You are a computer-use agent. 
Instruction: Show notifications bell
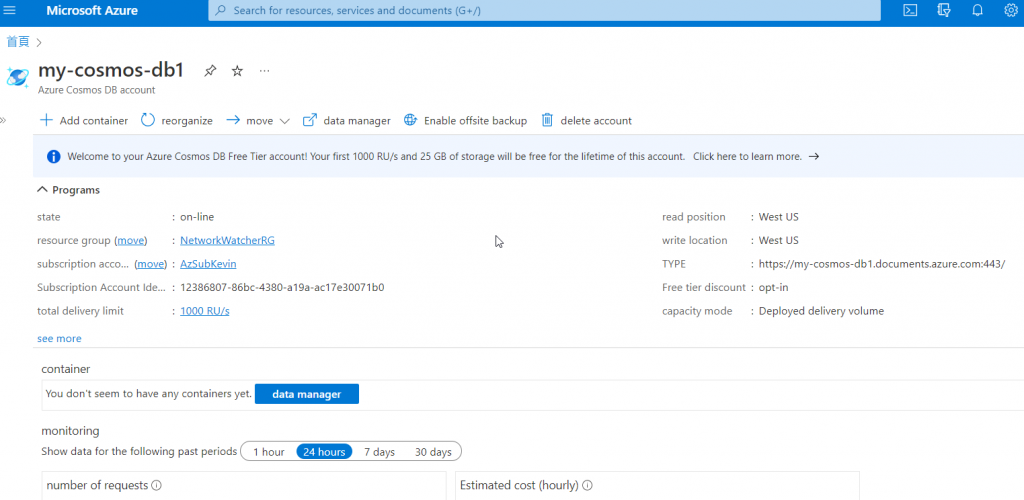(x=977, y=10)
